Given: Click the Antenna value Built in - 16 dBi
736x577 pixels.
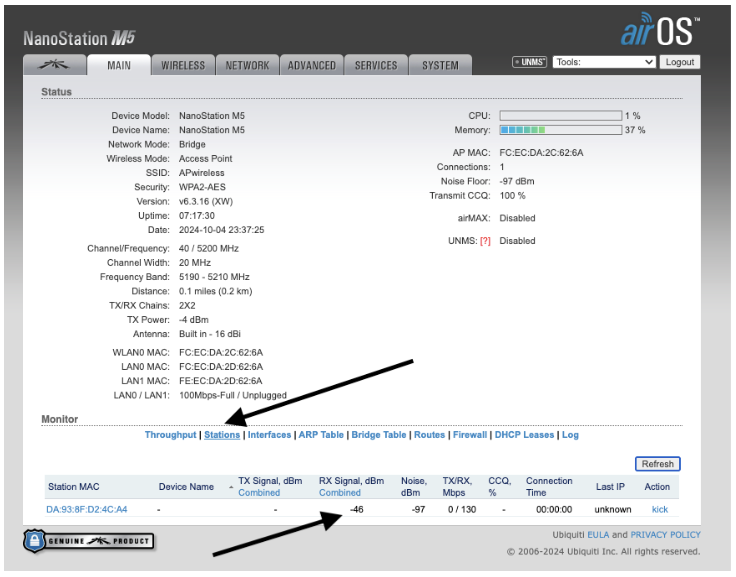Looking at the screenshot, I should 210,334.
